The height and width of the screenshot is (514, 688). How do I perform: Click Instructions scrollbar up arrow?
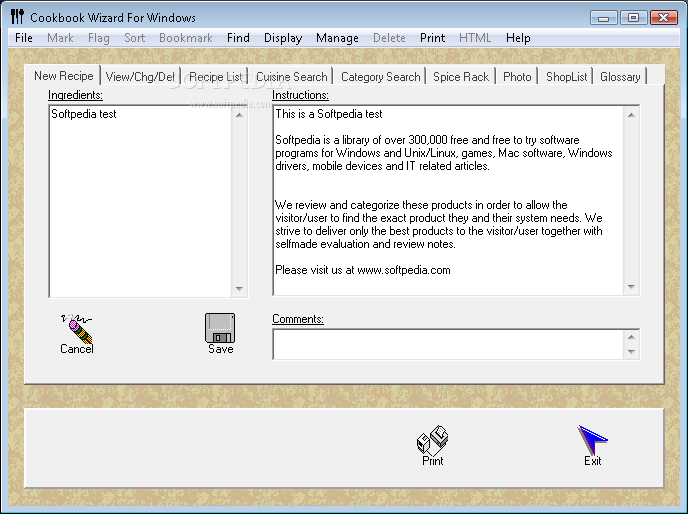[x=631, y=115]
